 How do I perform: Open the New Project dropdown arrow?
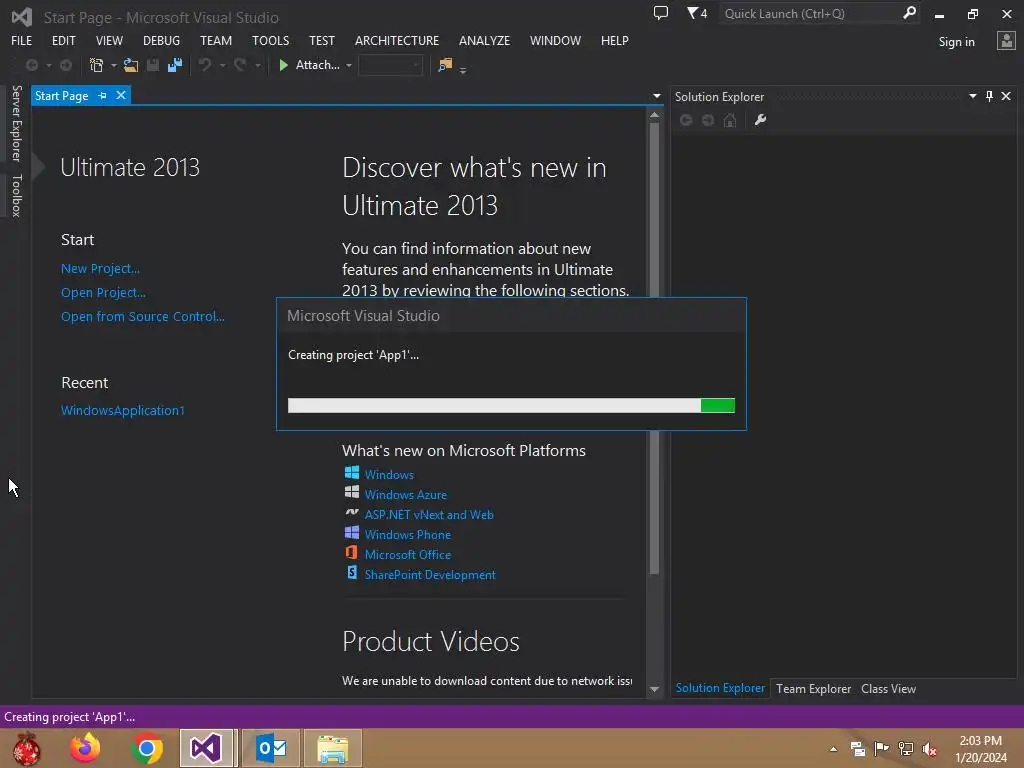click(x=113, y=65)
